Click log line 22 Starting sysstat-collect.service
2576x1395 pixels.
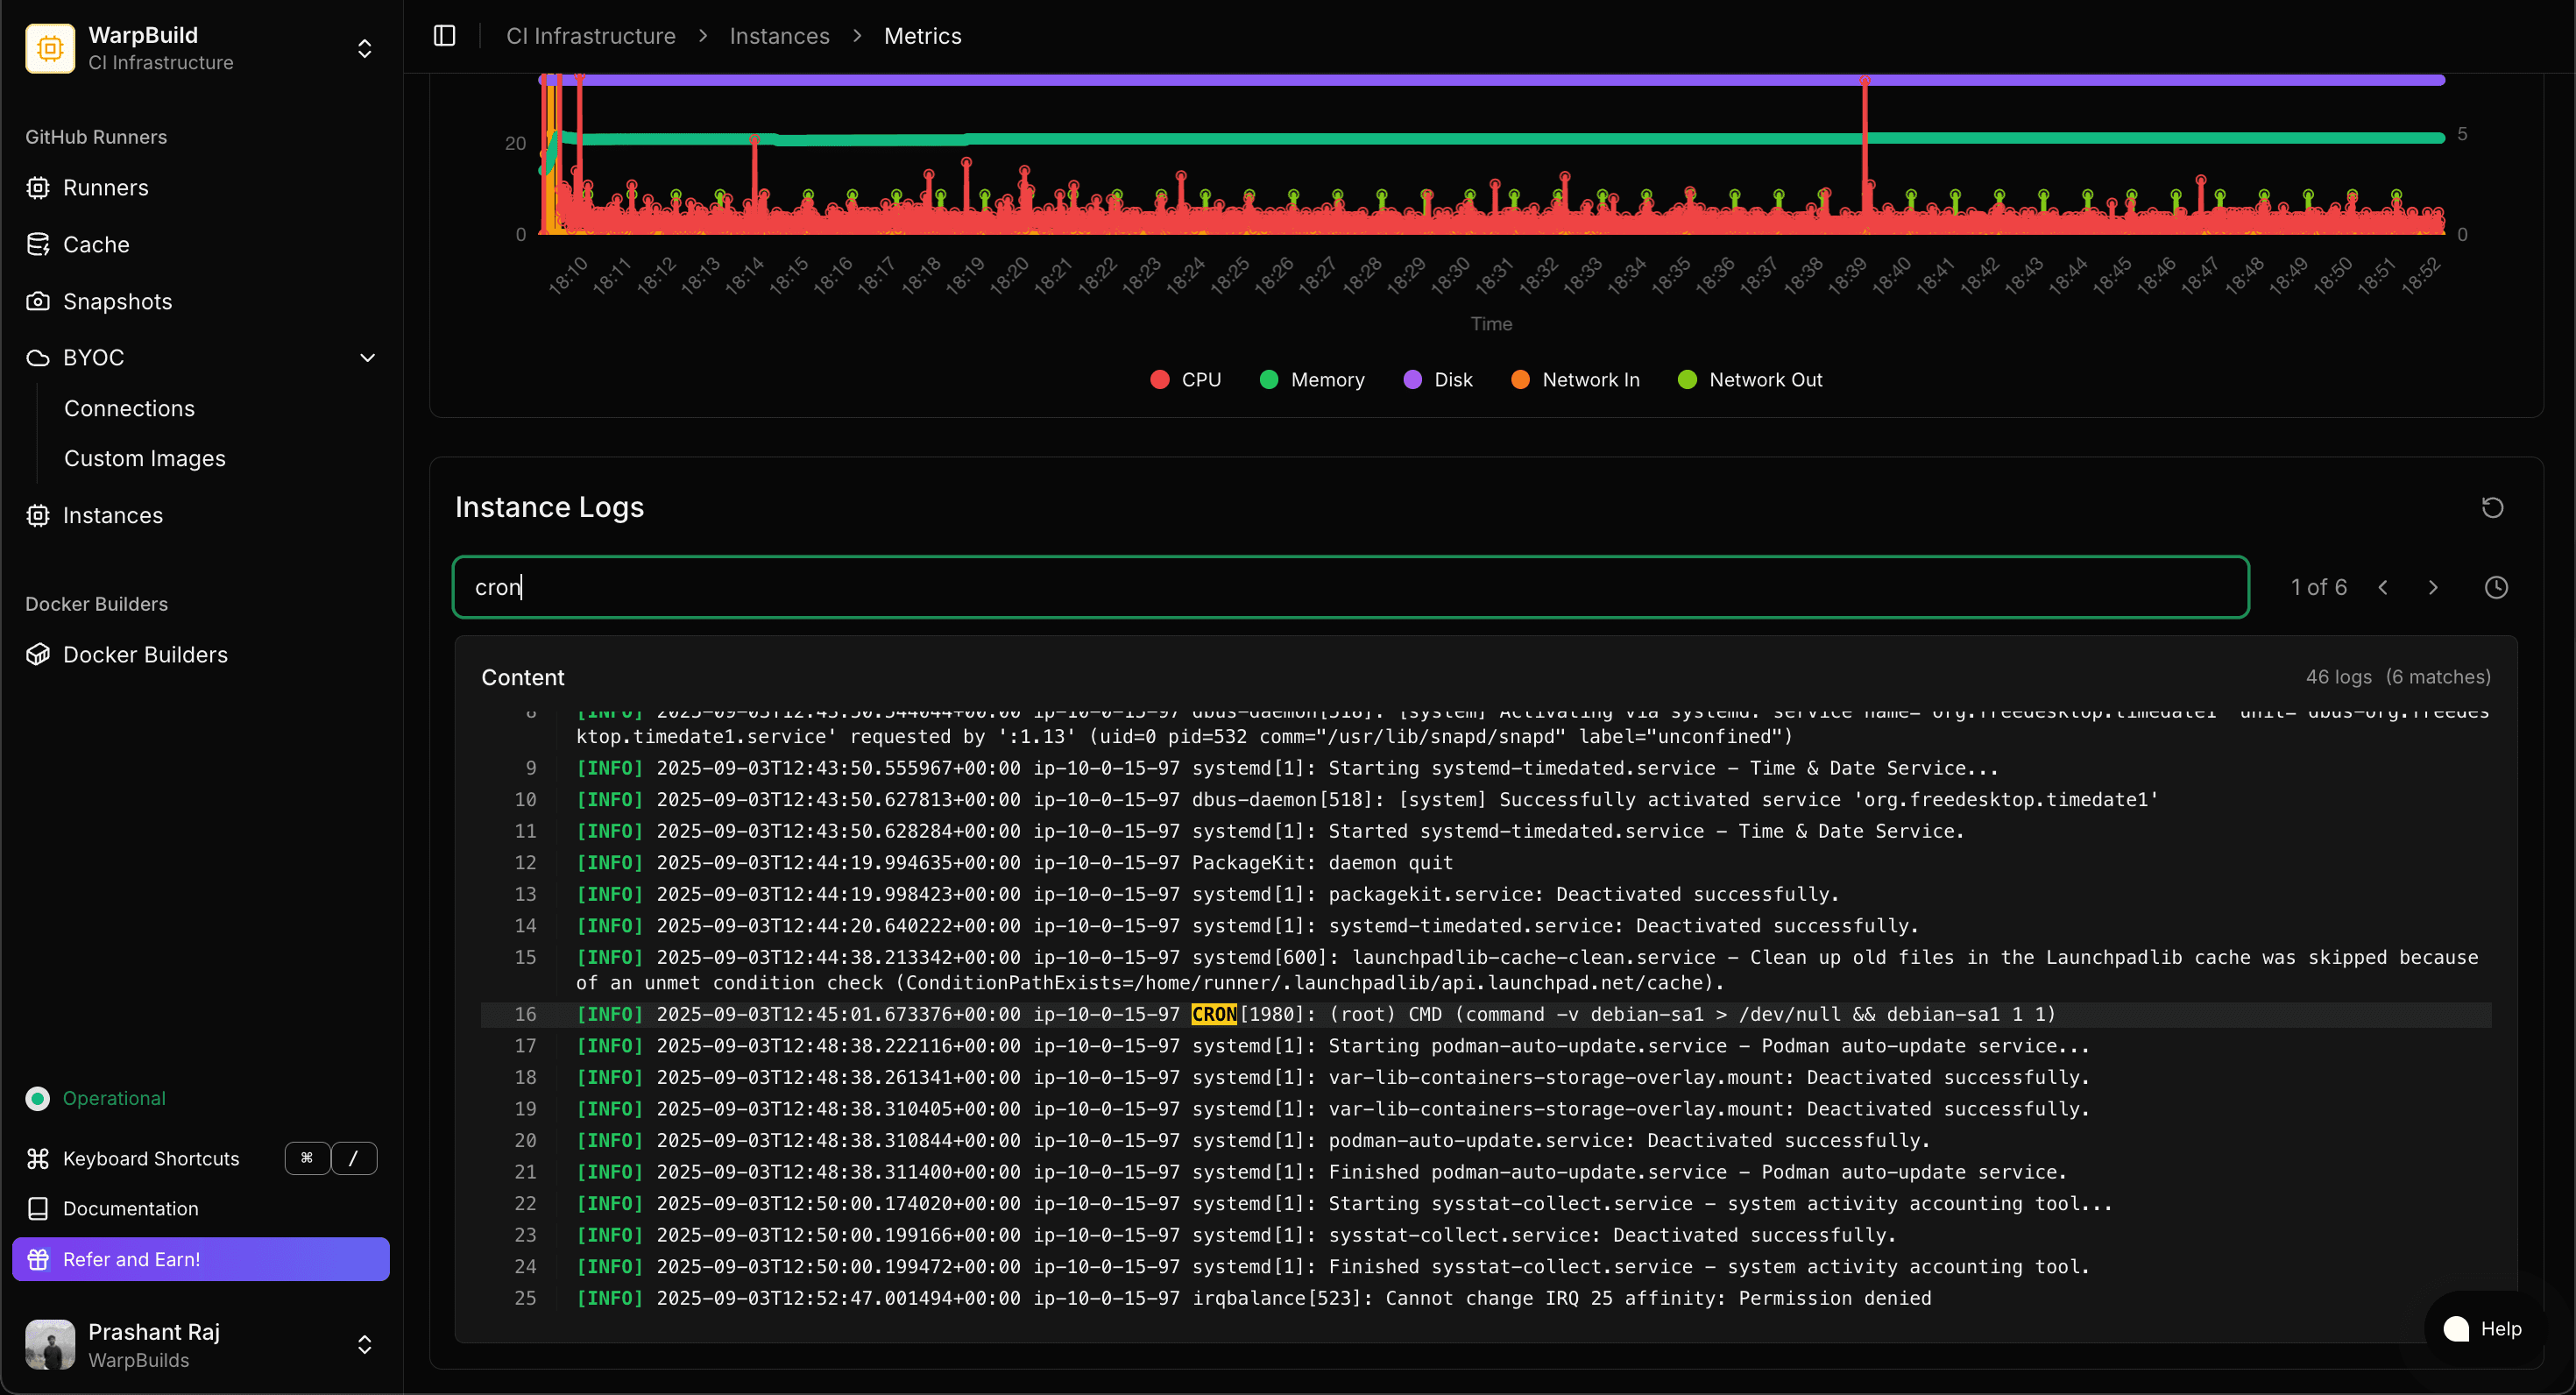1486,1203
